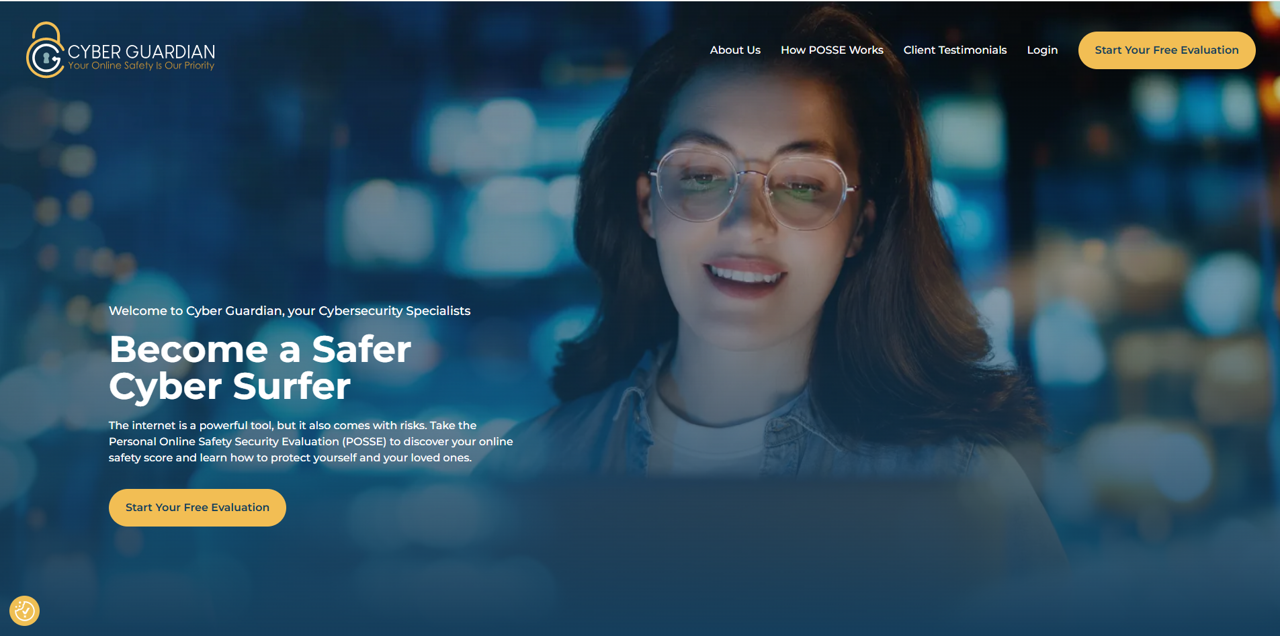Select the Login link
Viewport: 1280px width, 636px height.
[1042, 50]
